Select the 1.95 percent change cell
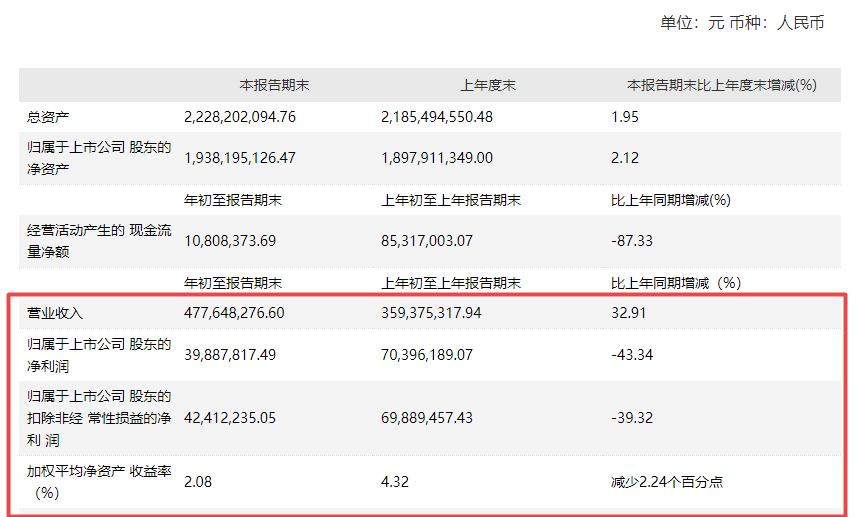The width and height of the screenshot is (858, 517). pyautogui.click(x=625, y=117)
